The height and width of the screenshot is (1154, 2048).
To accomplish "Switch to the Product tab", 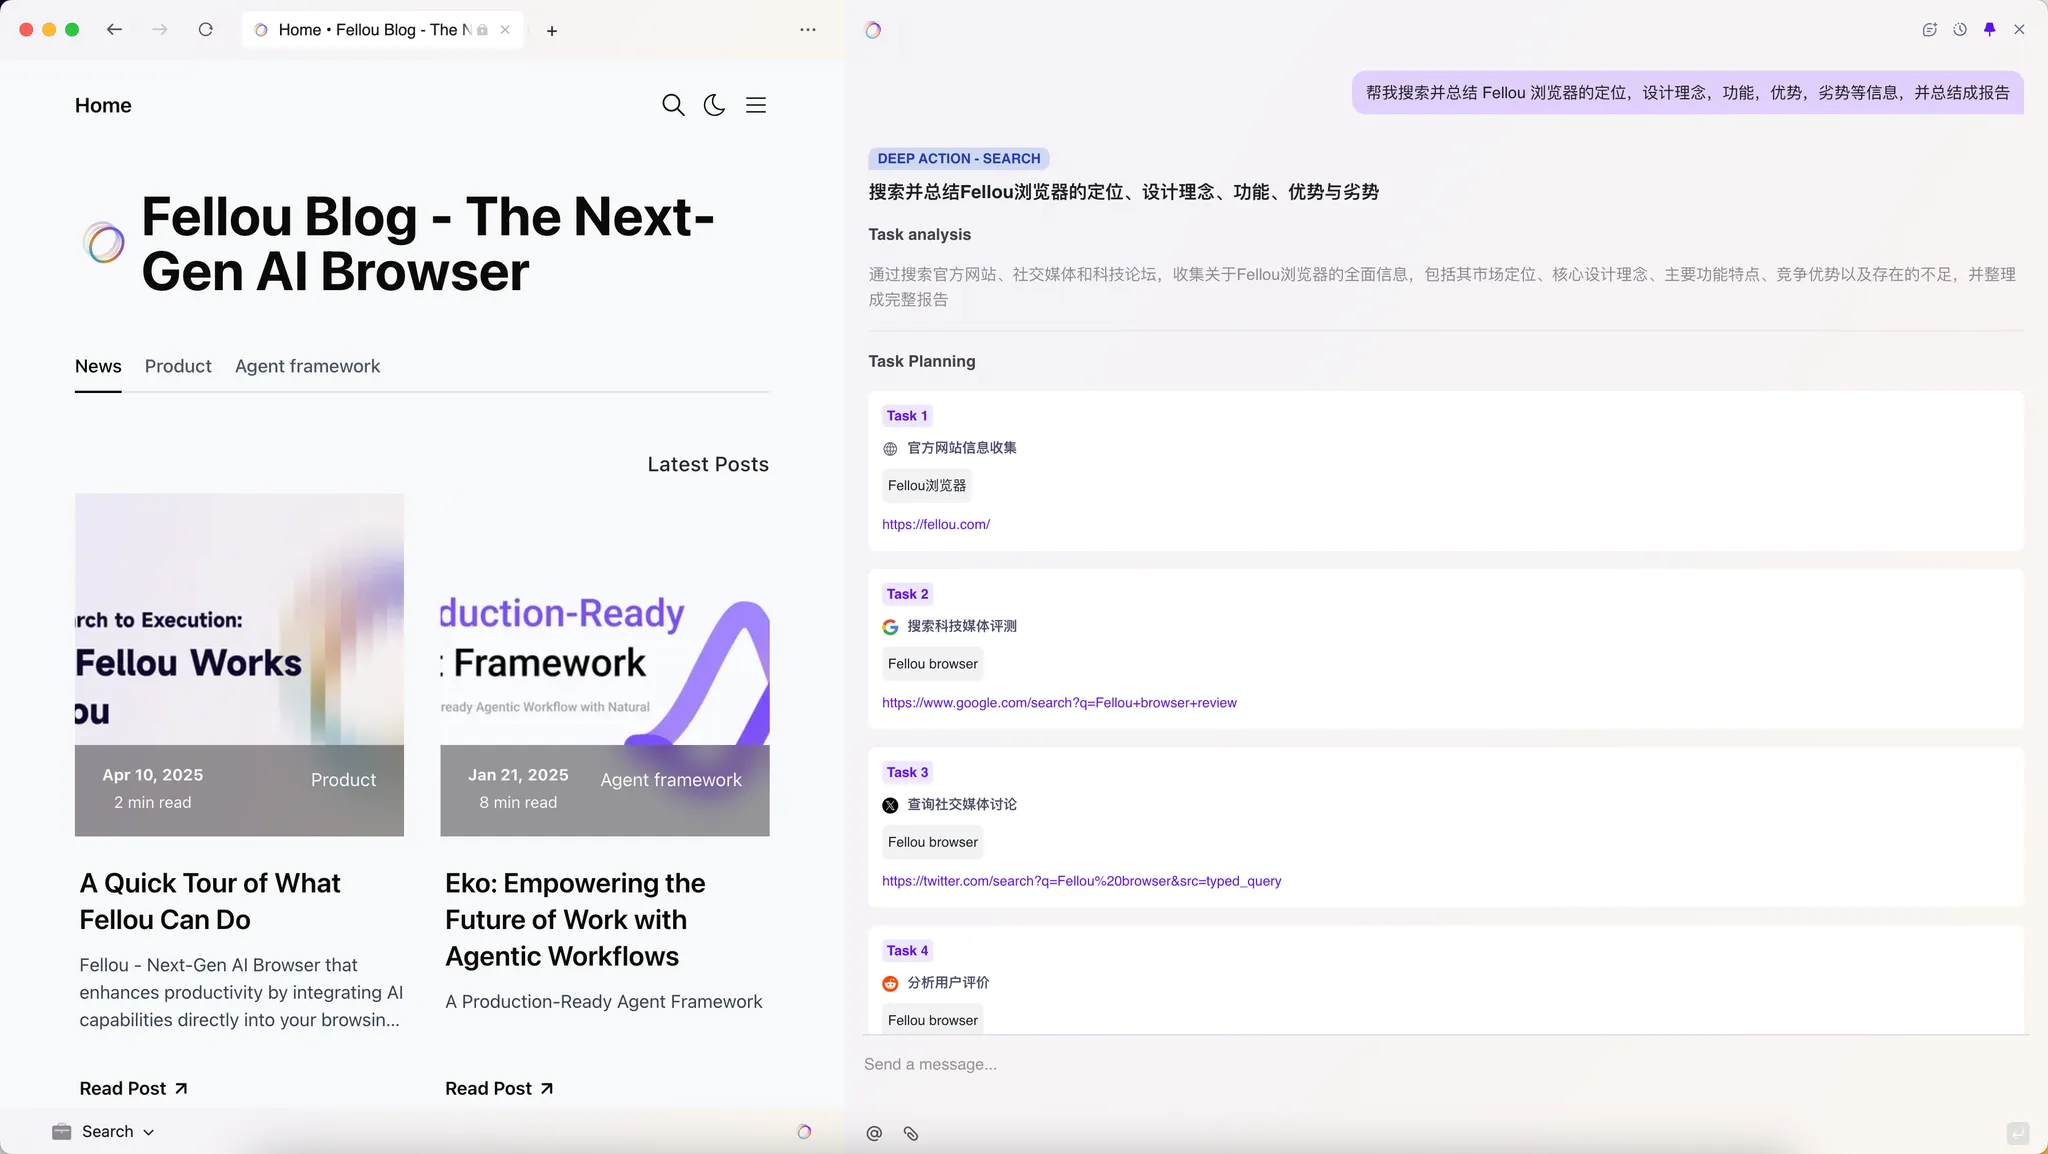I will coord(178,366).
